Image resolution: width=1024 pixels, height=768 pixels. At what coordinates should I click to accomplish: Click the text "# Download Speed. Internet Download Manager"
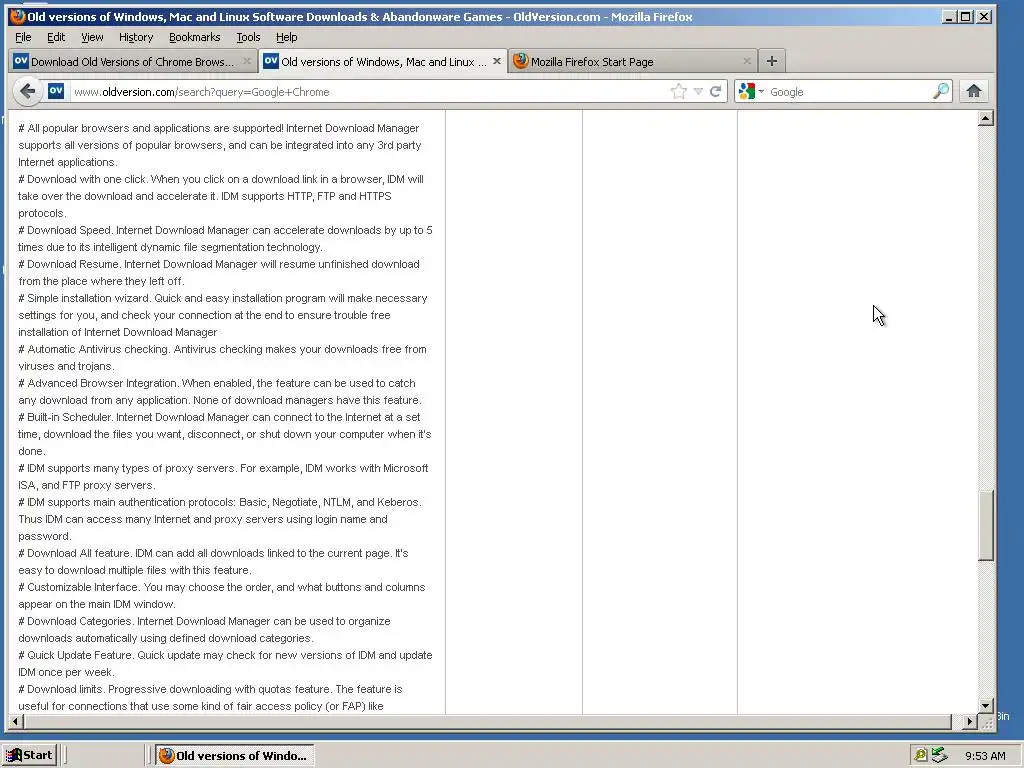tap(134, 230)
